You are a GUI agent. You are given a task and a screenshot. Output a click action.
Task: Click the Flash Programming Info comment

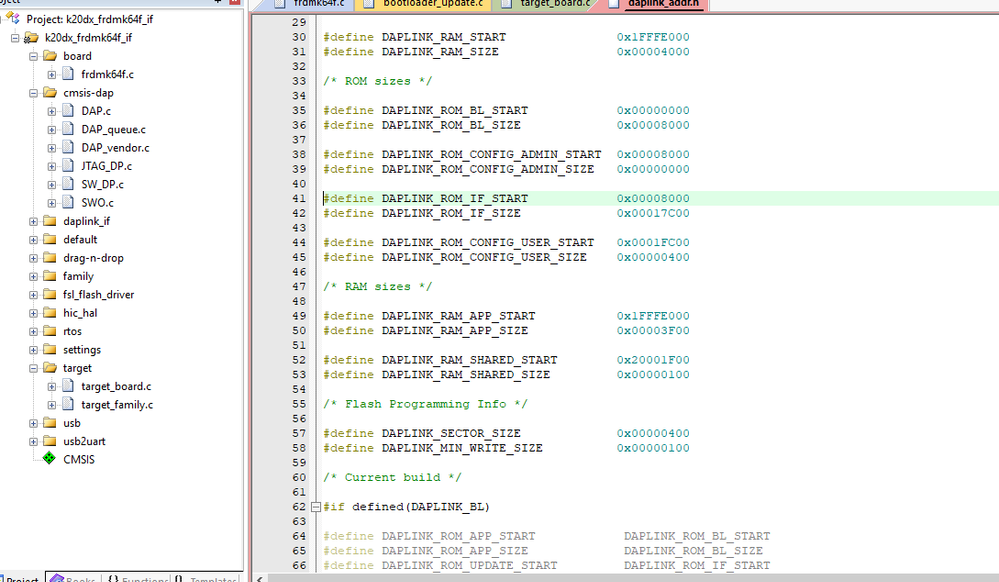[425, 404]
